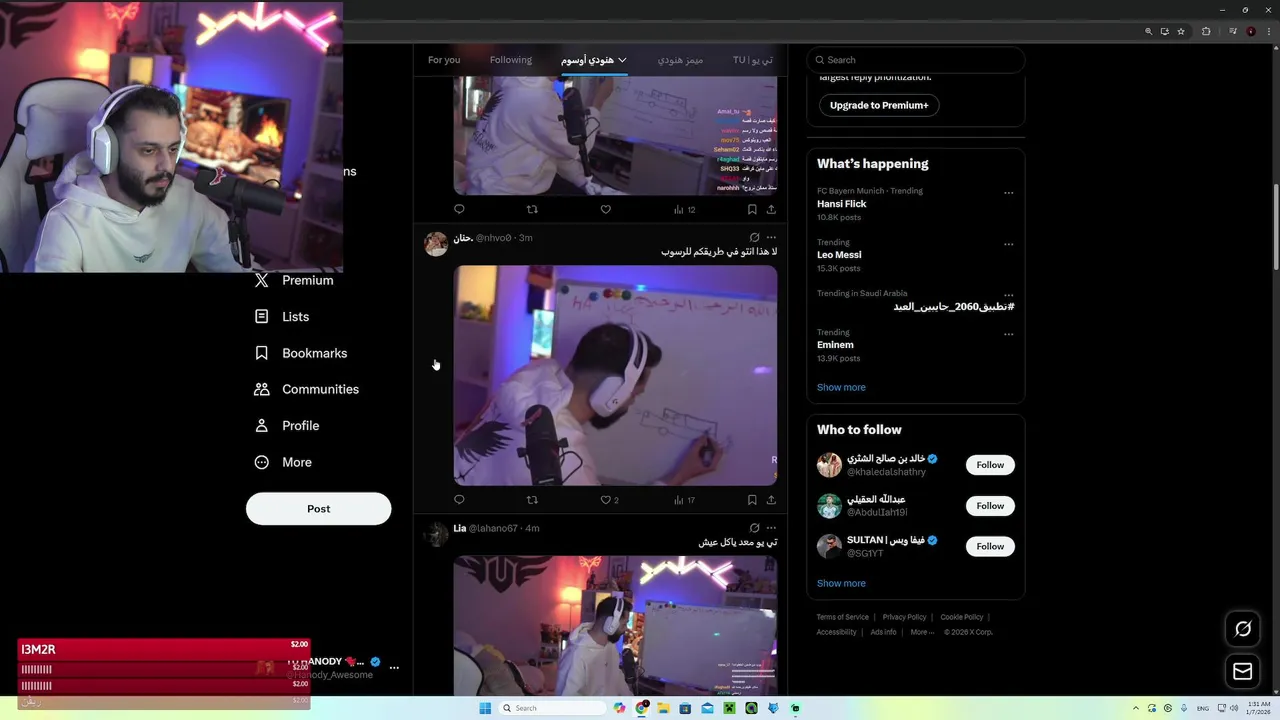The image size is (1280, 720).
Task: View analytics showing 17 views
Action: click(684, 500)
